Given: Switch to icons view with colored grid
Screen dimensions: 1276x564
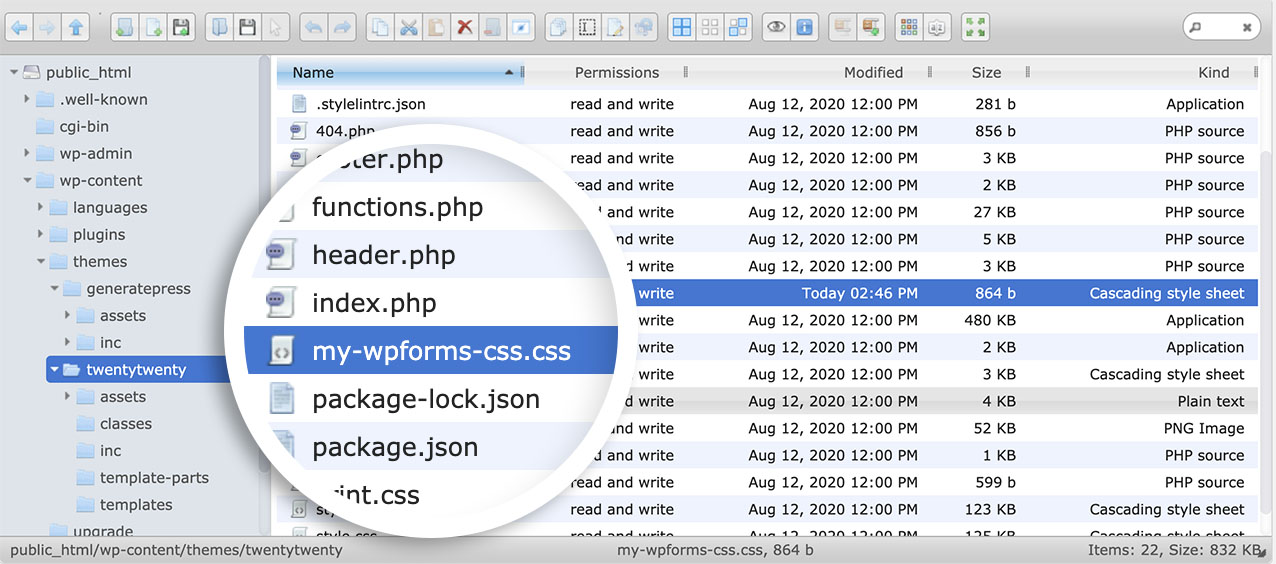Looking at the screenshot, I should coord(909,27).
